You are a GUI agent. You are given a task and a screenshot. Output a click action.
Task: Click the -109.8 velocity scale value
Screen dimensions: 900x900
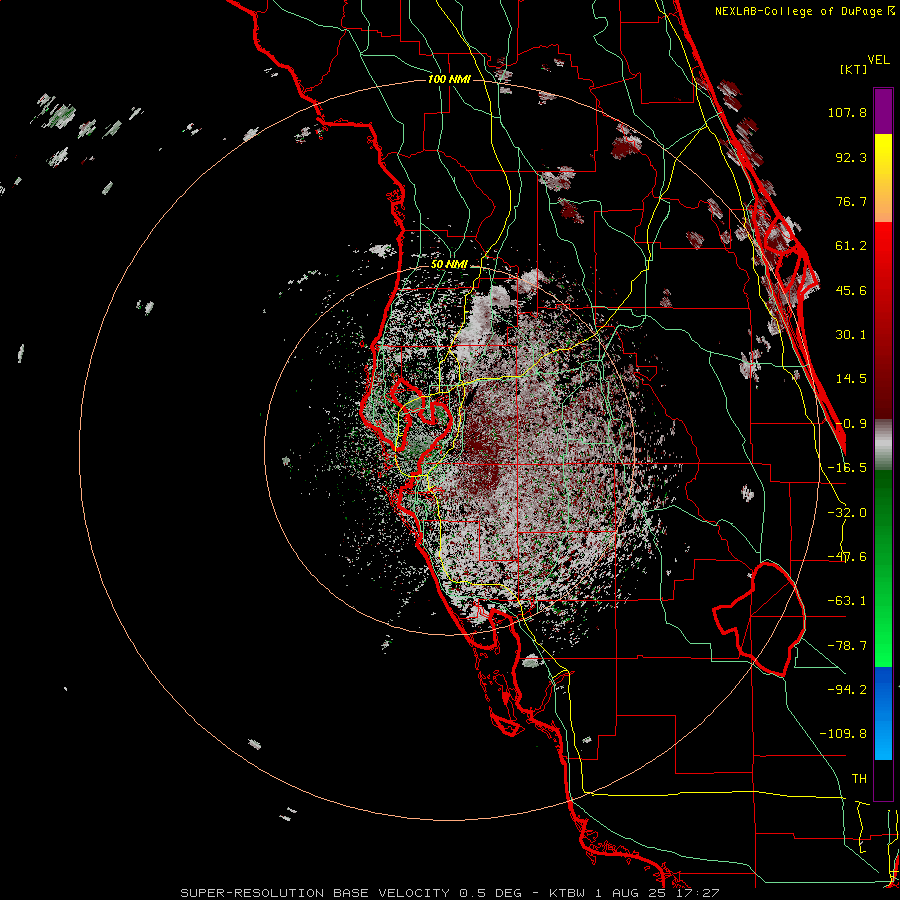point(843,734)
